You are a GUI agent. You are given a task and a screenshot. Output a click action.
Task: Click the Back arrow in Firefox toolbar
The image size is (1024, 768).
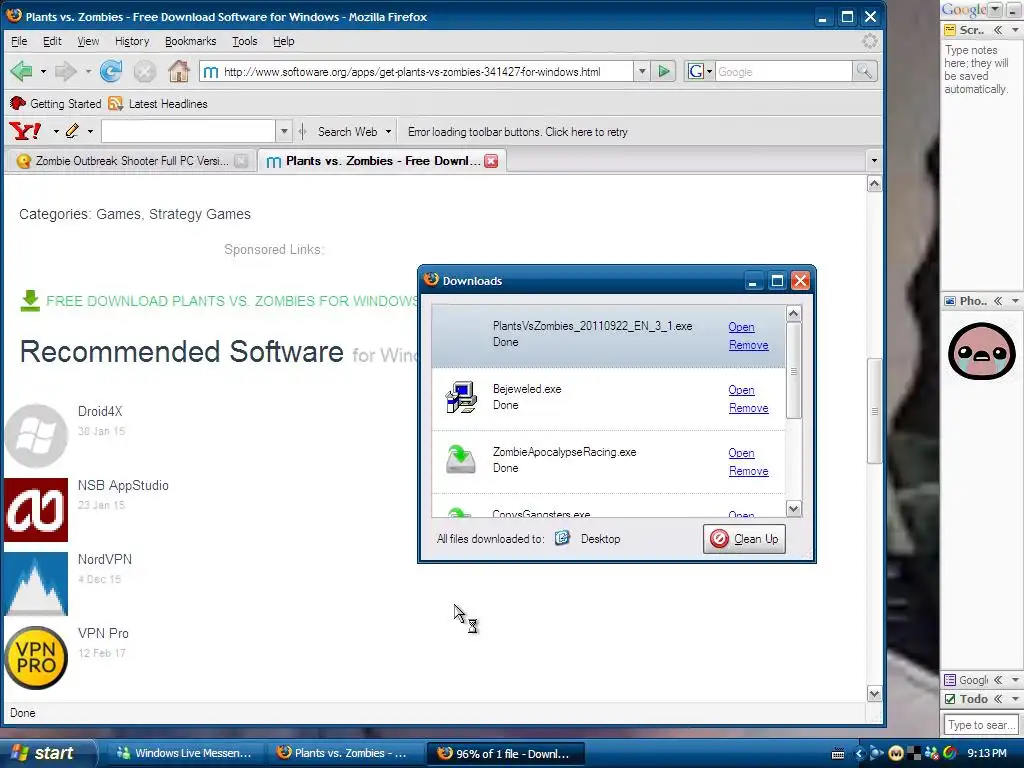point(22,71)
